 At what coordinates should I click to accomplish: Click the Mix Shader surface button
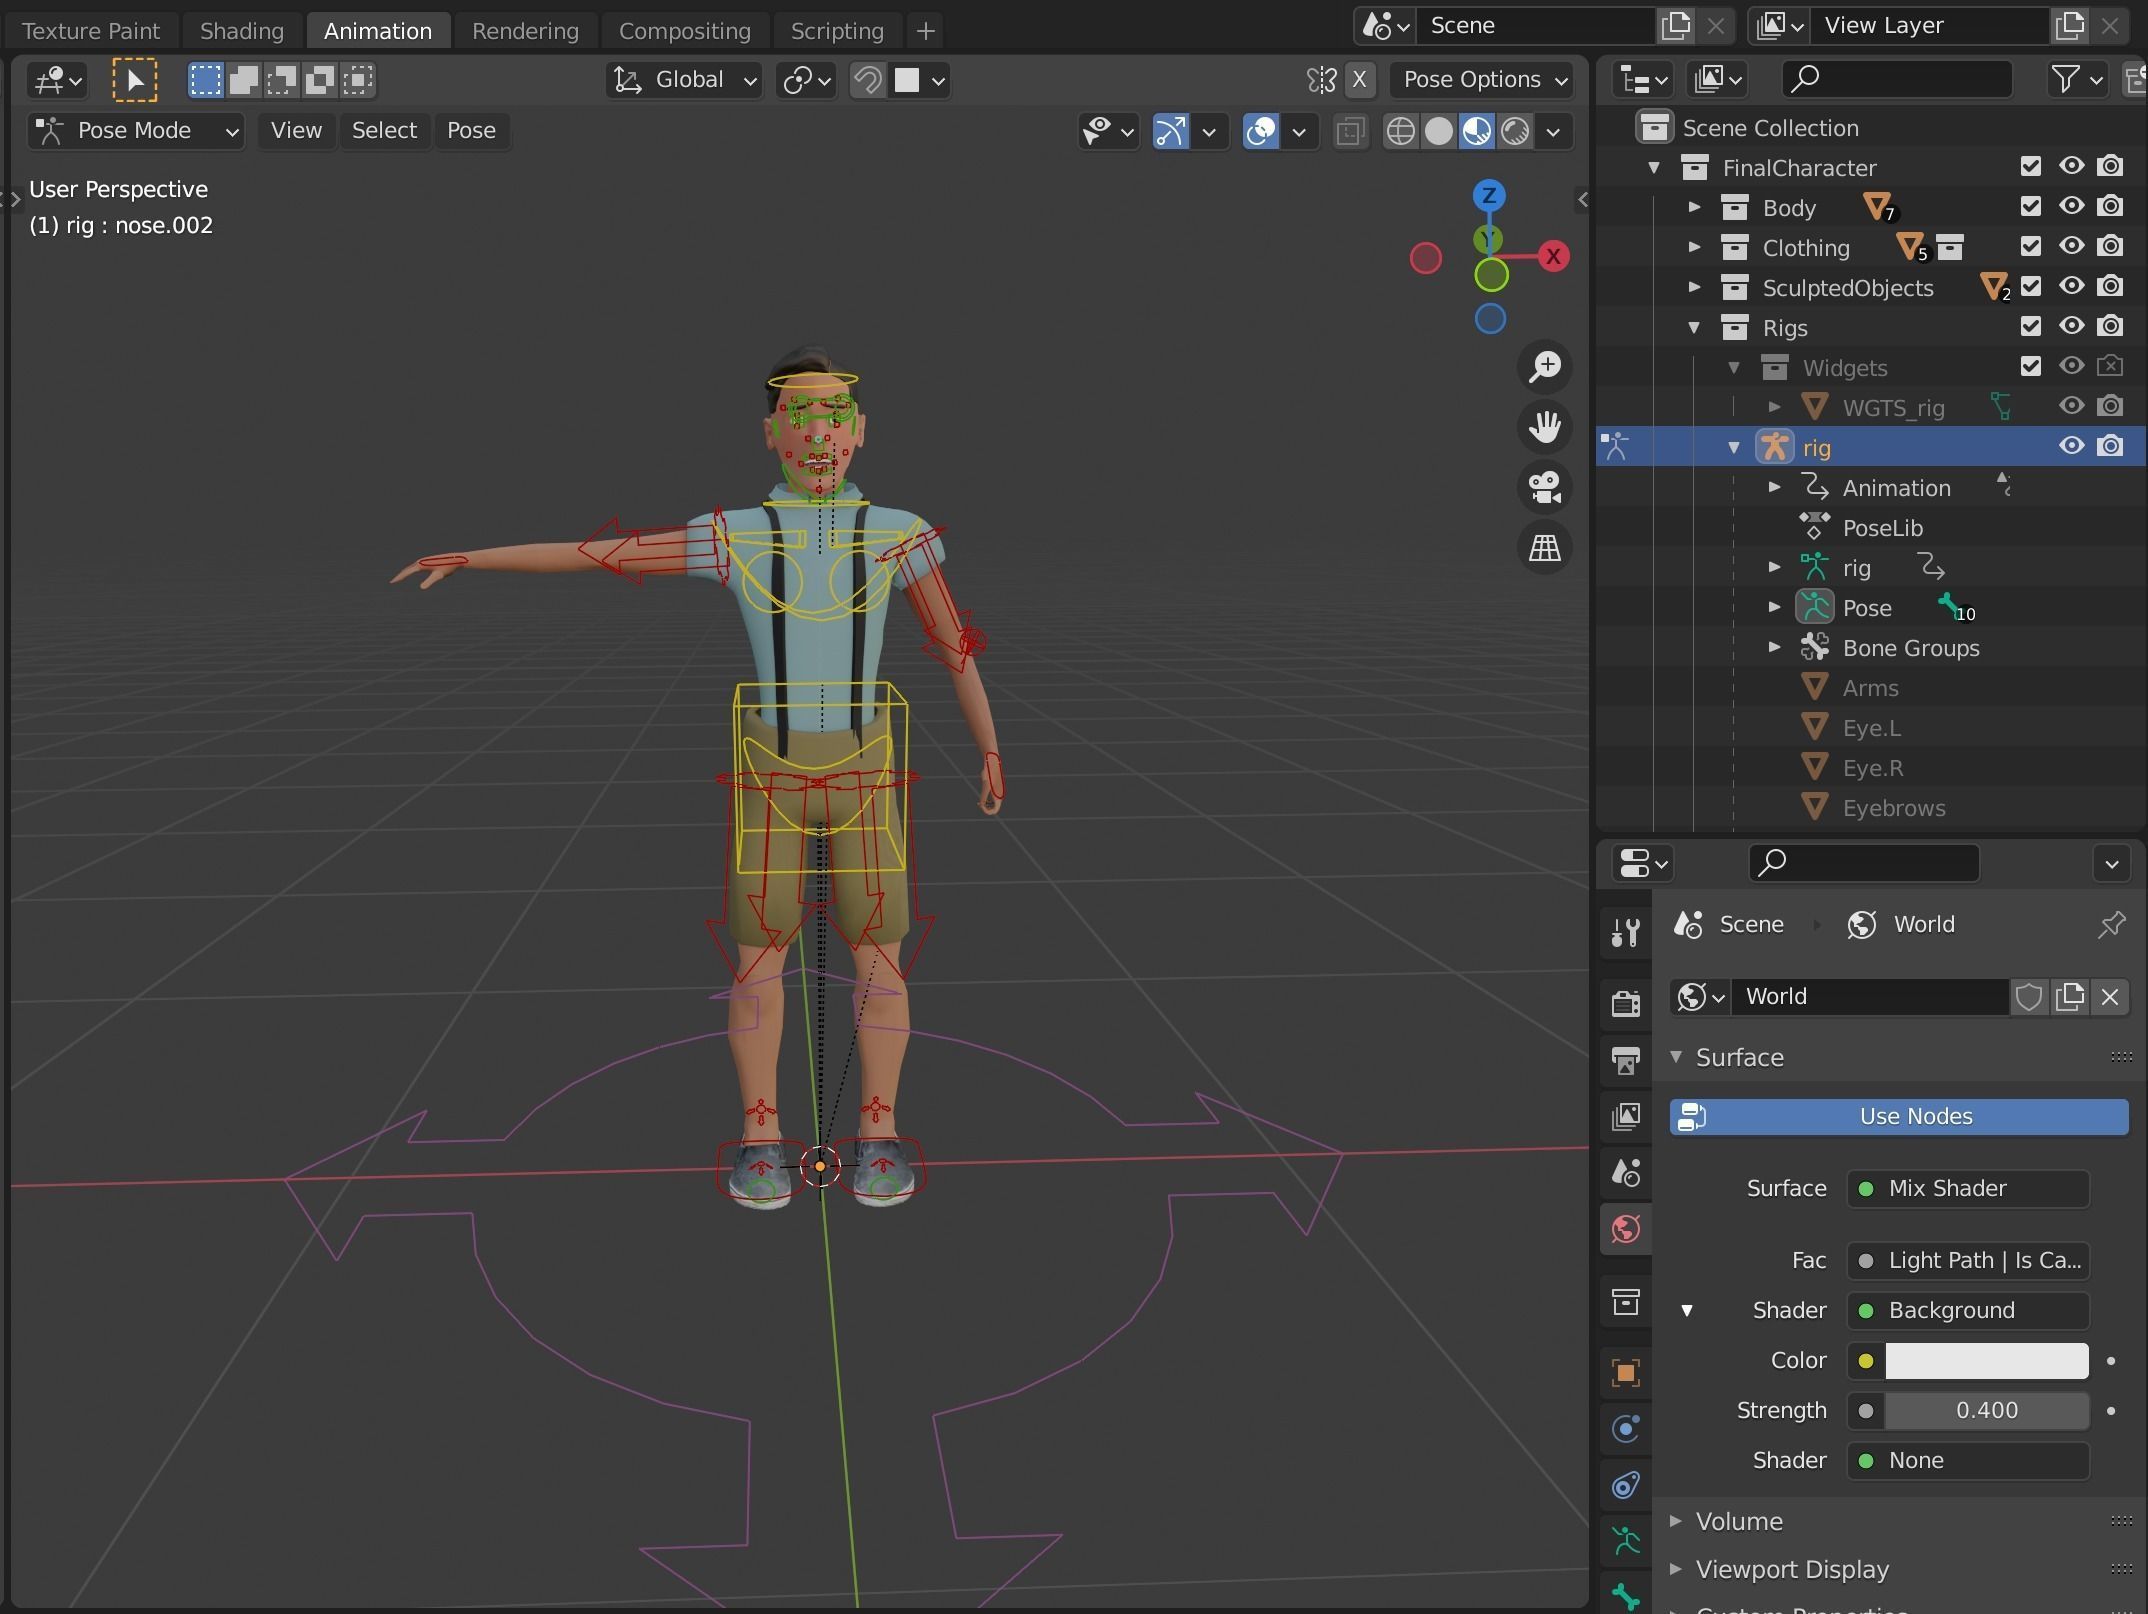pyautogui.click(x=1967, y=1188)
